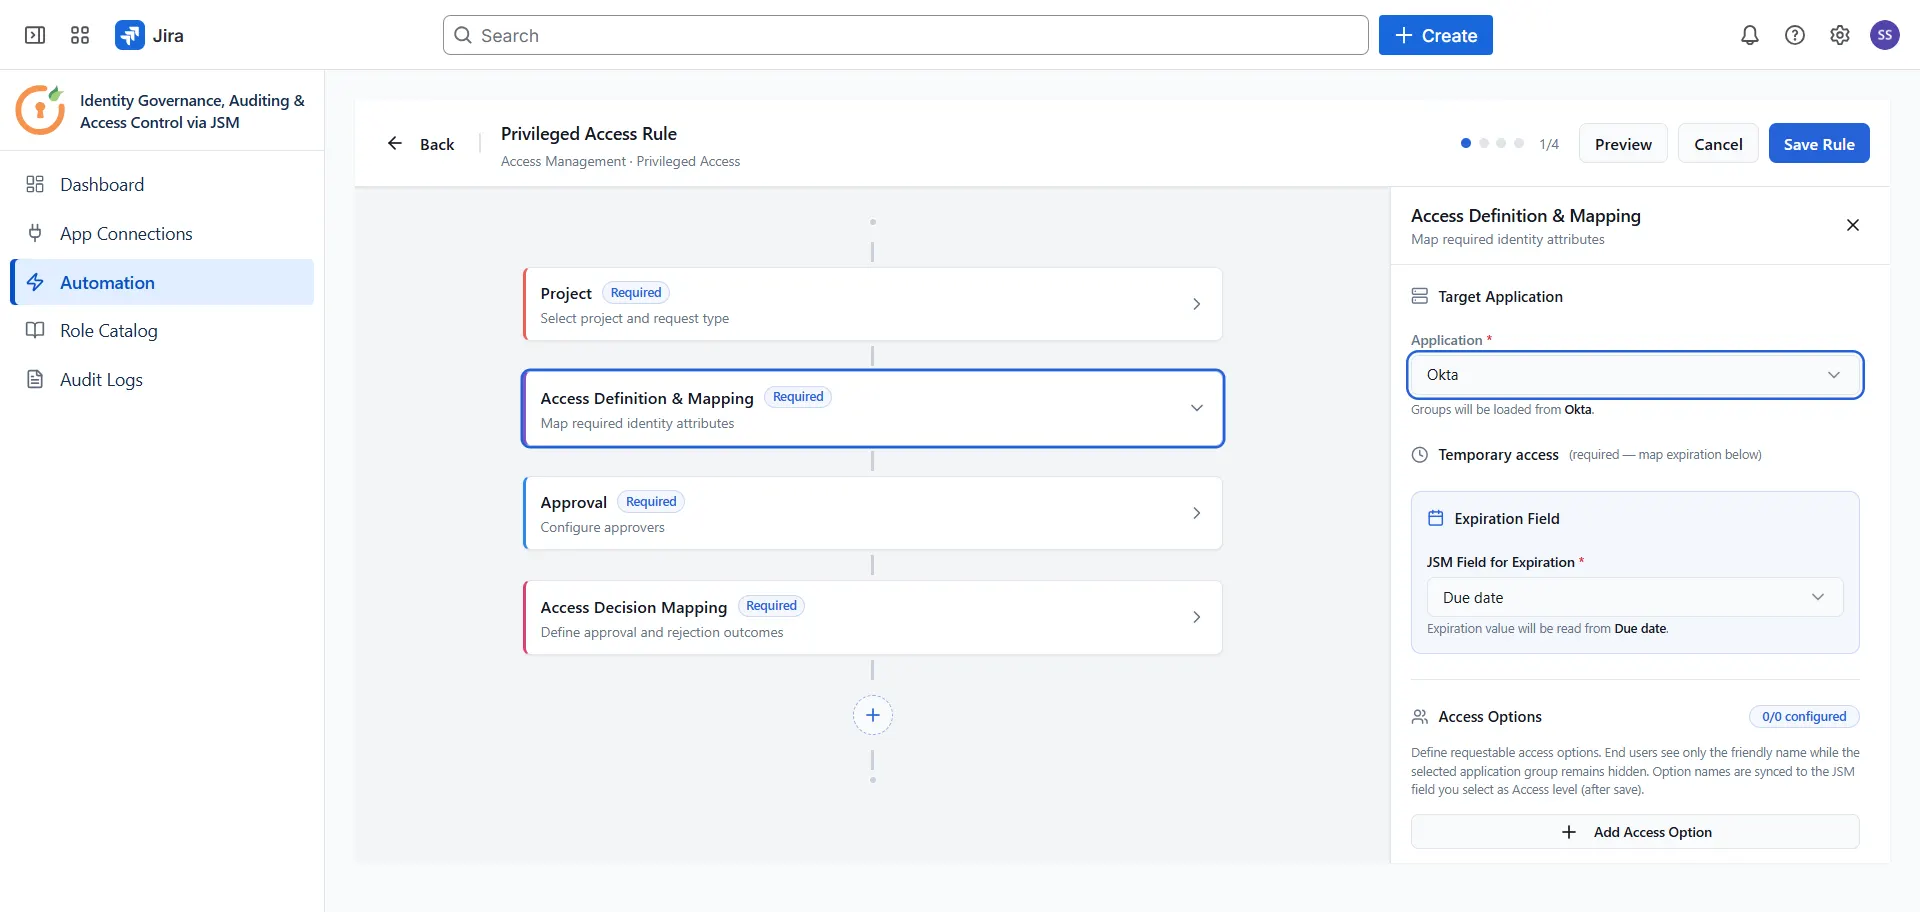Screen dimensions: 1920x912
Task: Add a new step with the plus circle
Action: pos(873,715)
